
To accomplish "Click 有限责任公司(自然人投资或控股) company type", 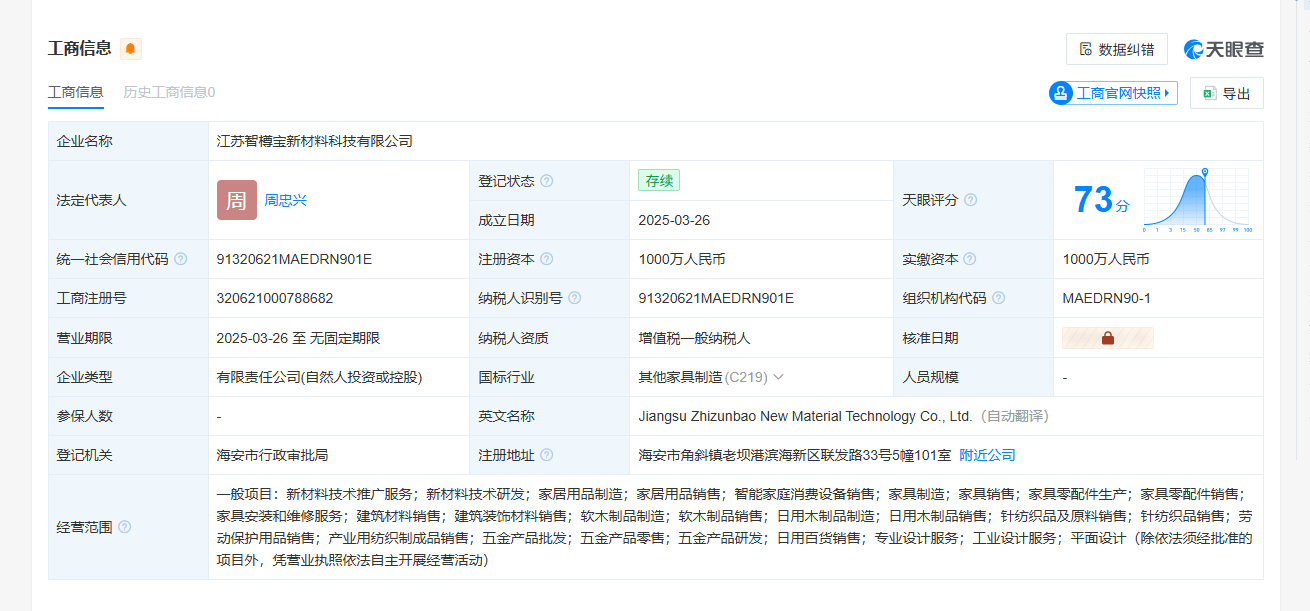I will (x=319, y=377).
